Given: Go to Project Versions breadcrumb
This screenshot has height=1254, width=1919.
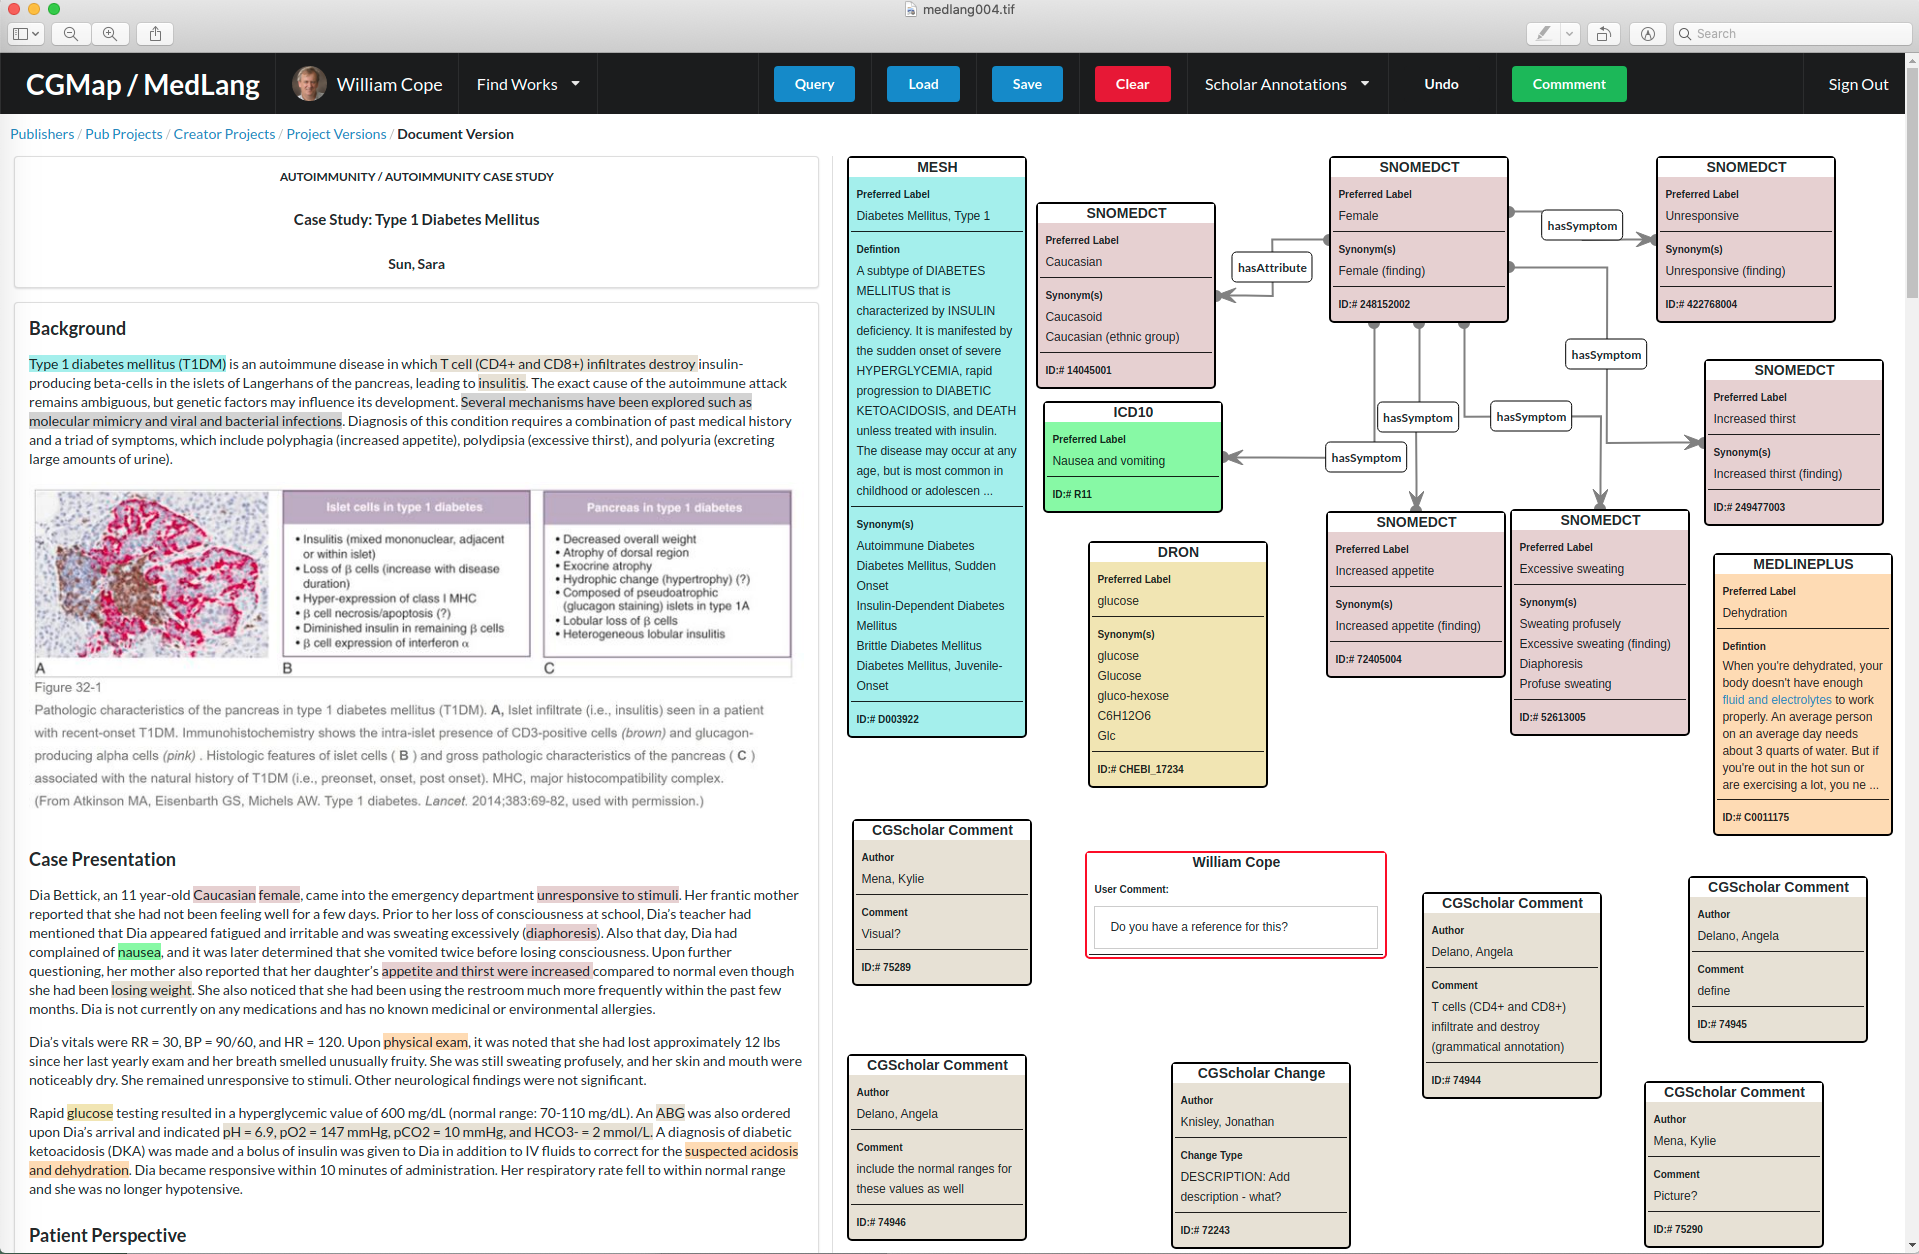Looking at the screenshot, I should coord(336,134).
